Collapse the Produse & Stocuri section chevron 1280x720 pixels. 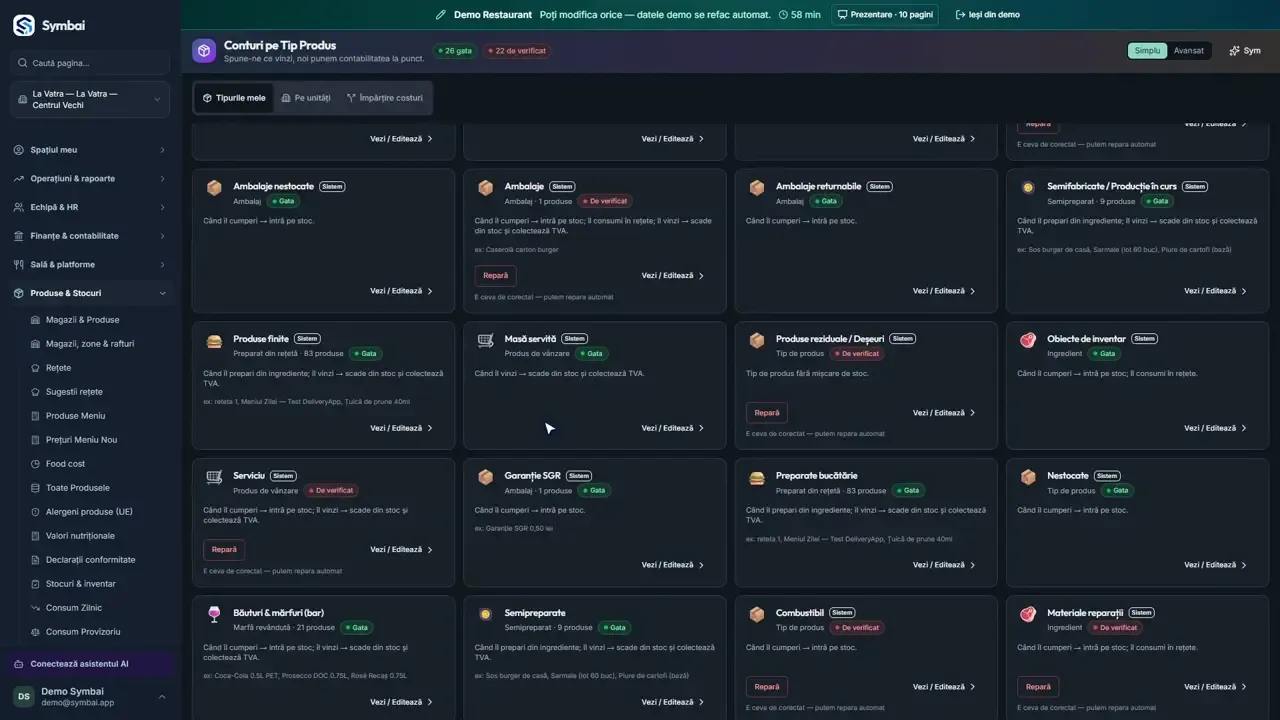162,294
